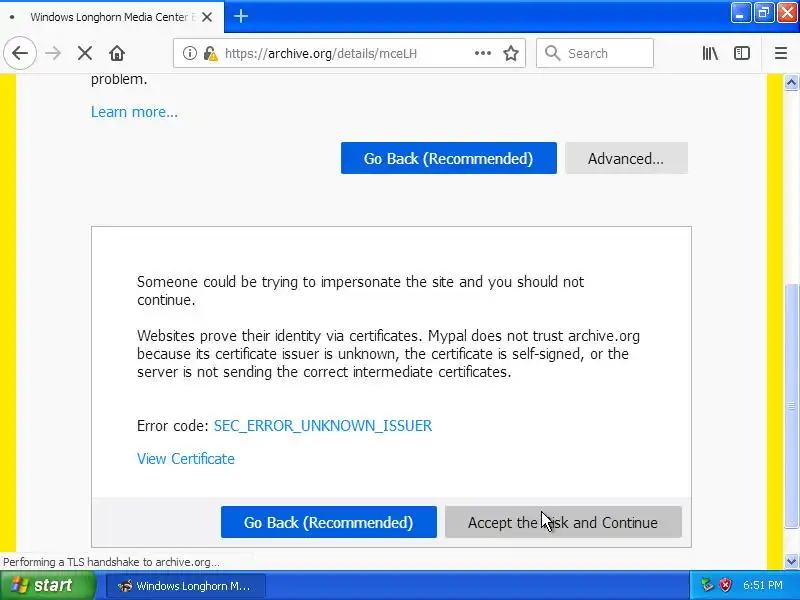This screenshot has height=600, width=800.
Task: Click the forward navigation arrow
Action: (x=53, y=53)
